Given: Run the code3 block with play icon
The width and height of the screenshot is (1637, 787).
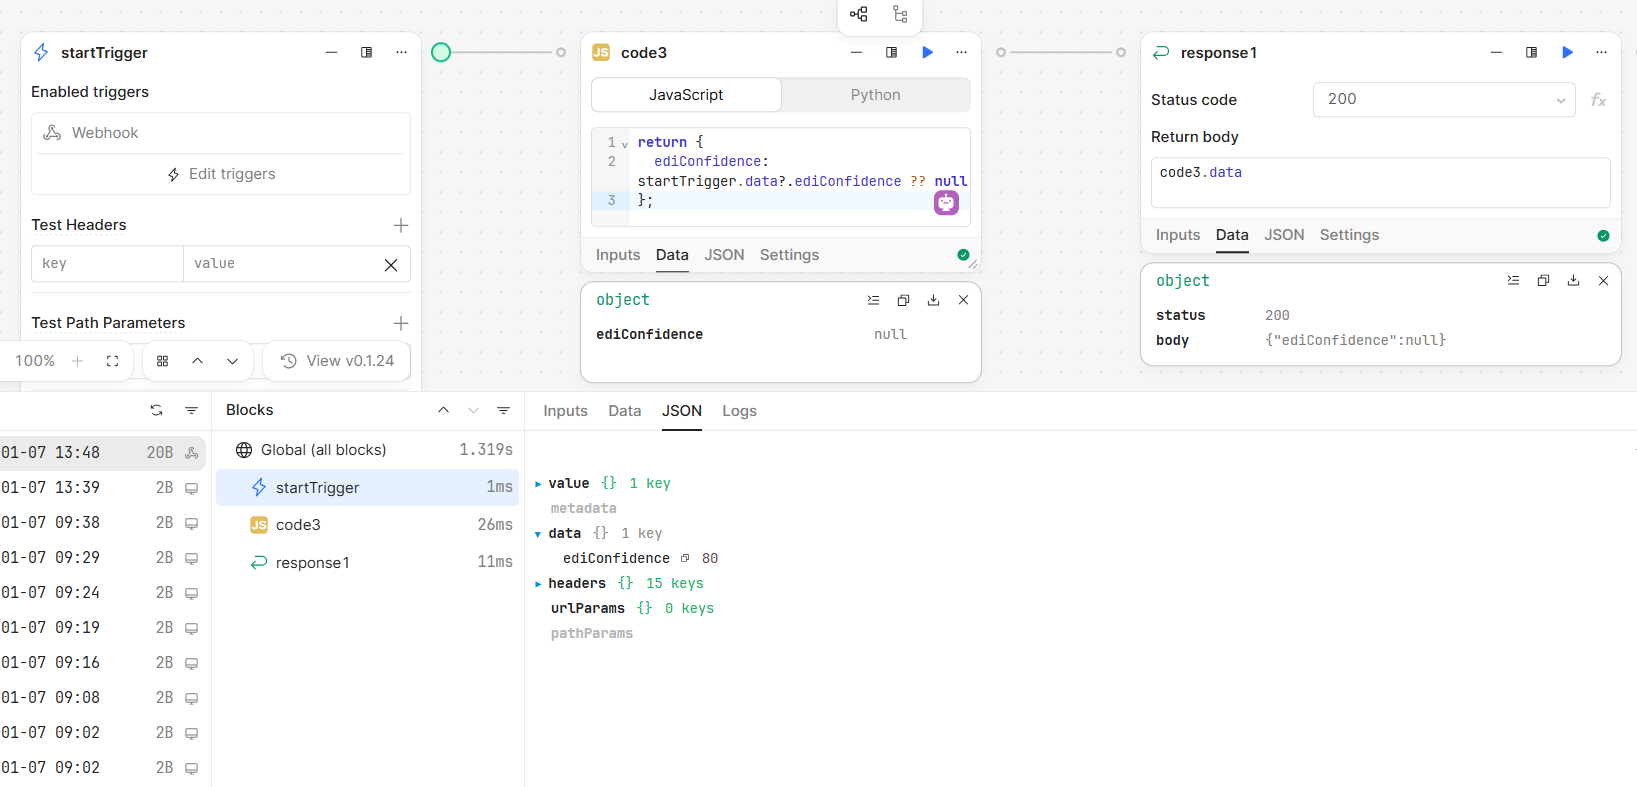Looking at the screenshot, I should pyautogui.click(x=927, y=53).
